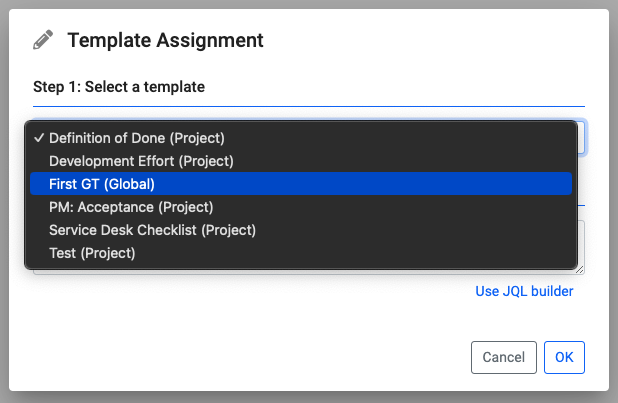Select the Test (Project) template option
Screen dimensions: 618x403
pyautogui.click(x=92, y=253)
